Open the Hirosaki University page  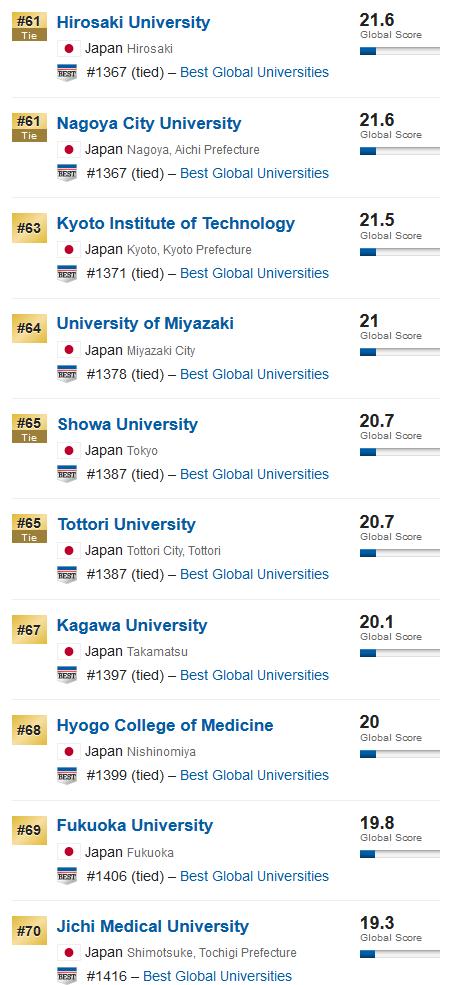coord(133,22)
